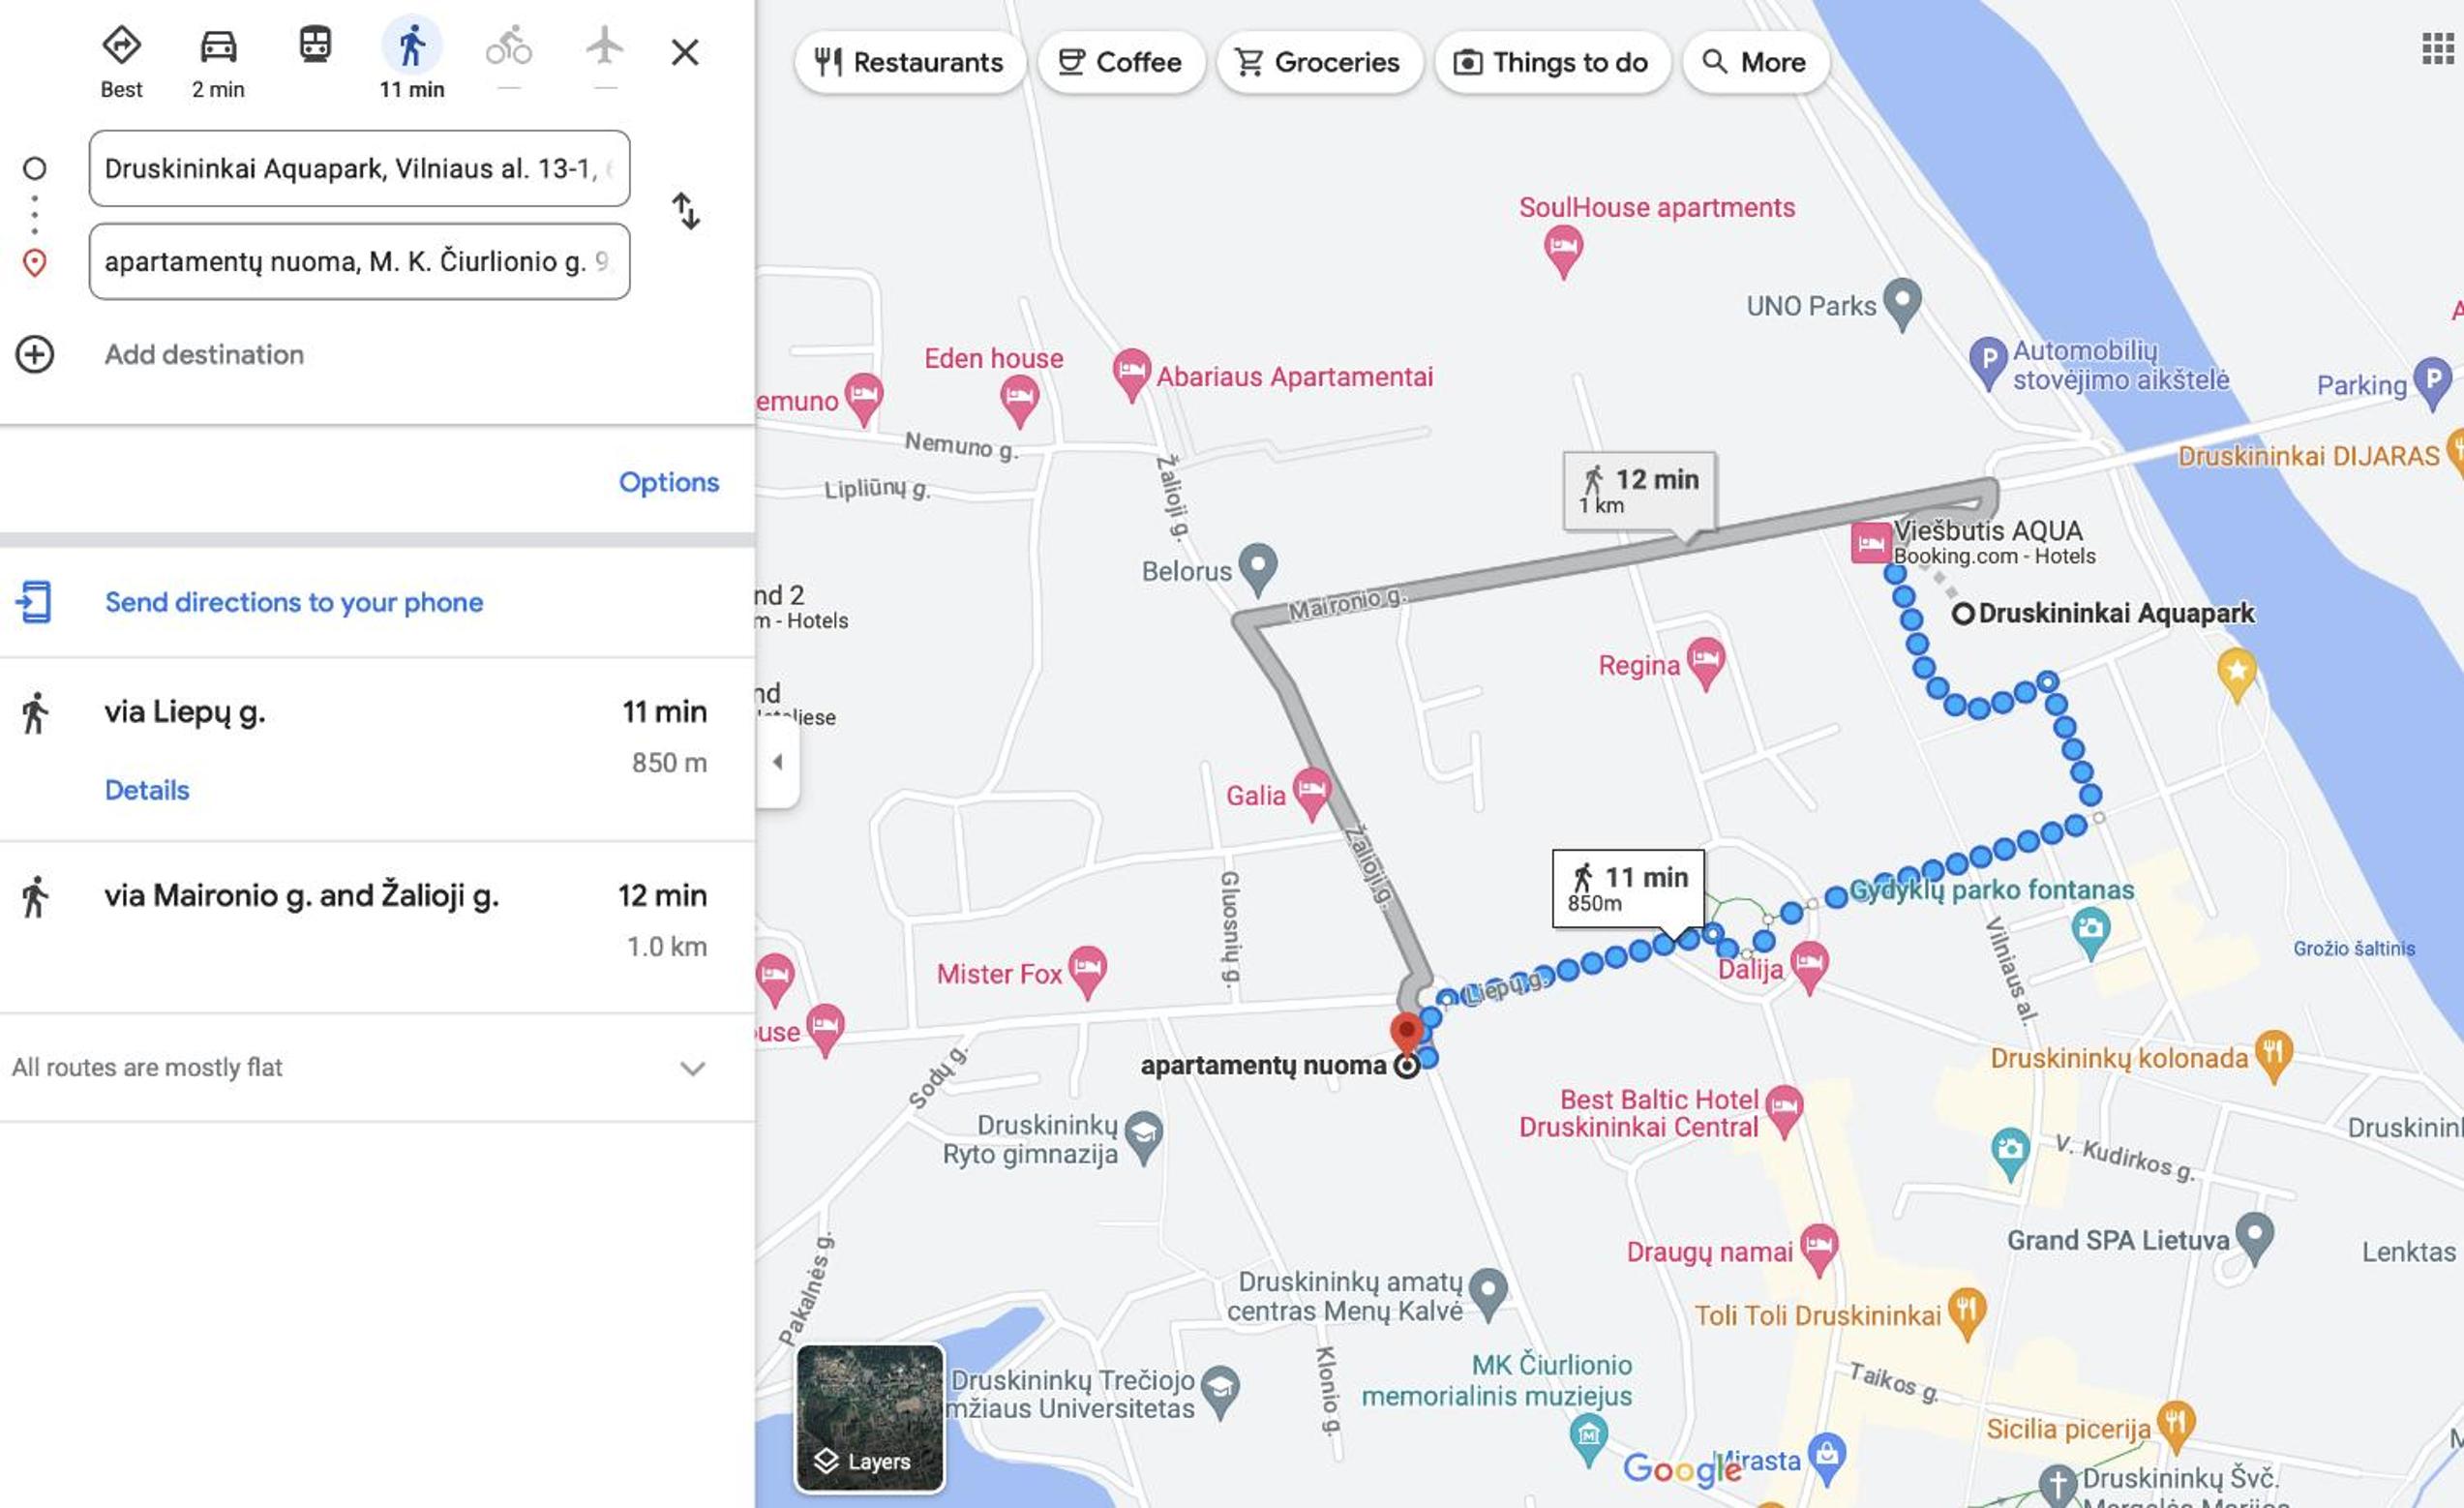Send directions to your phone

coord(294,602)
